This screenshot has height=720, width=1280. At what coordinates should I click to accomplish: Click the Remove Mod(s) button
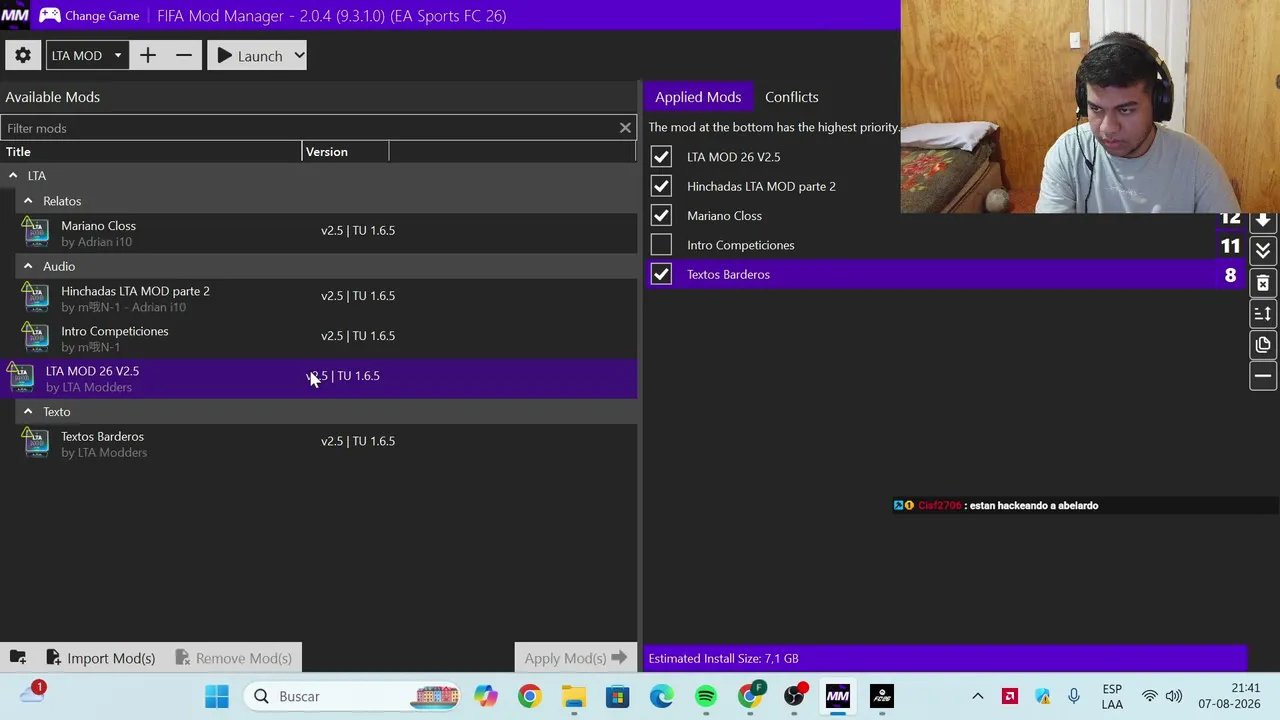click(x=233, y=658)
